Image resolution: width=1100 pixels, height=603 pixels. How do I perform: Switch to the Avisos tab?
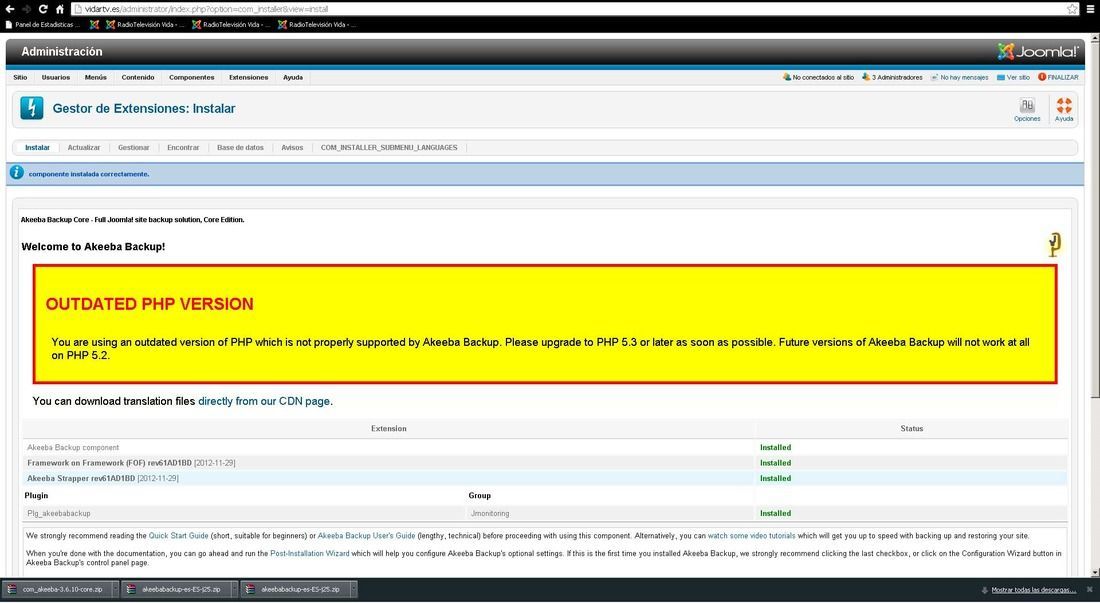pyautogui.click(x=292, y=147)
